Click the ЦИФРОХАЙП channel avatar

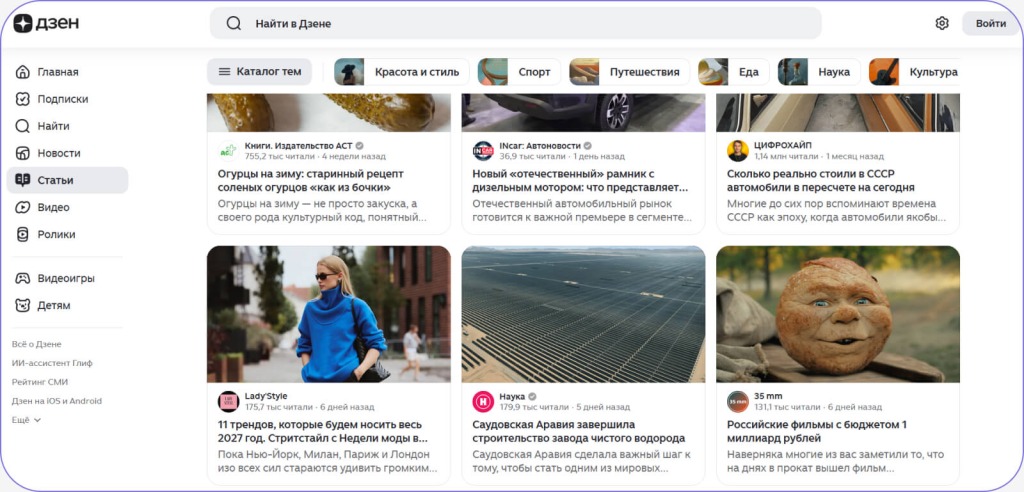pyautogui.click(x=738, y=151)
